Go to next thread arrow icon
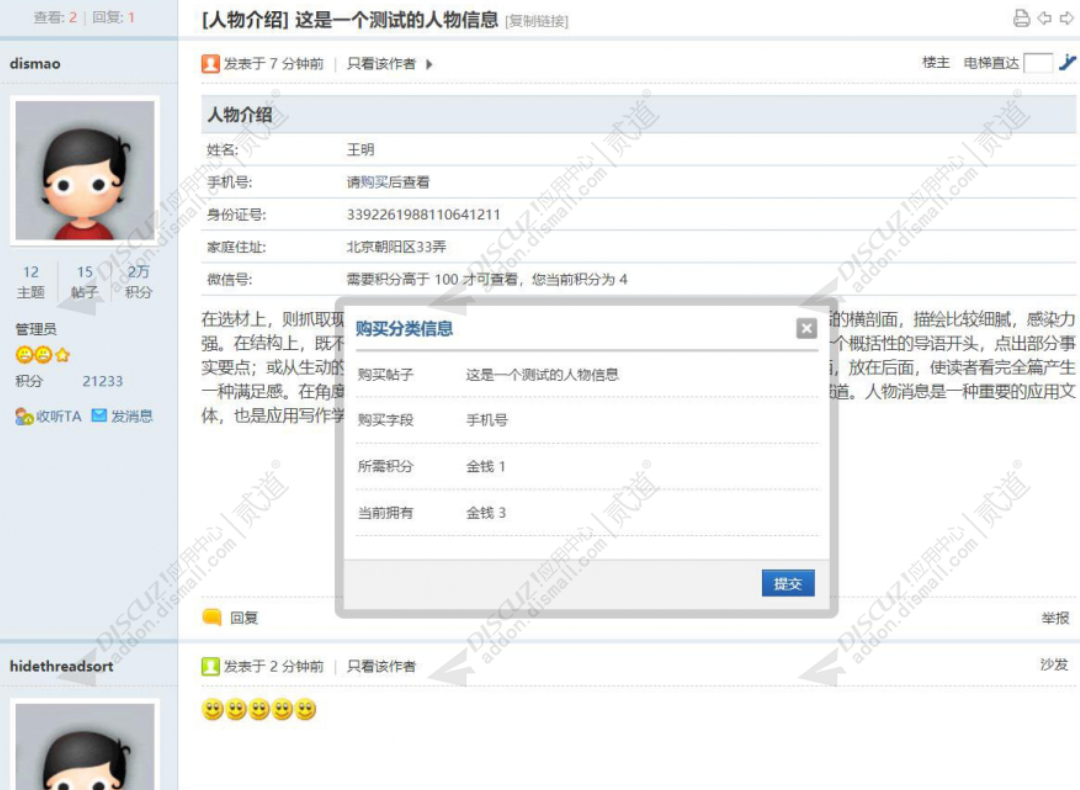The image size is (1080, 790). (x=1067, y=19)
